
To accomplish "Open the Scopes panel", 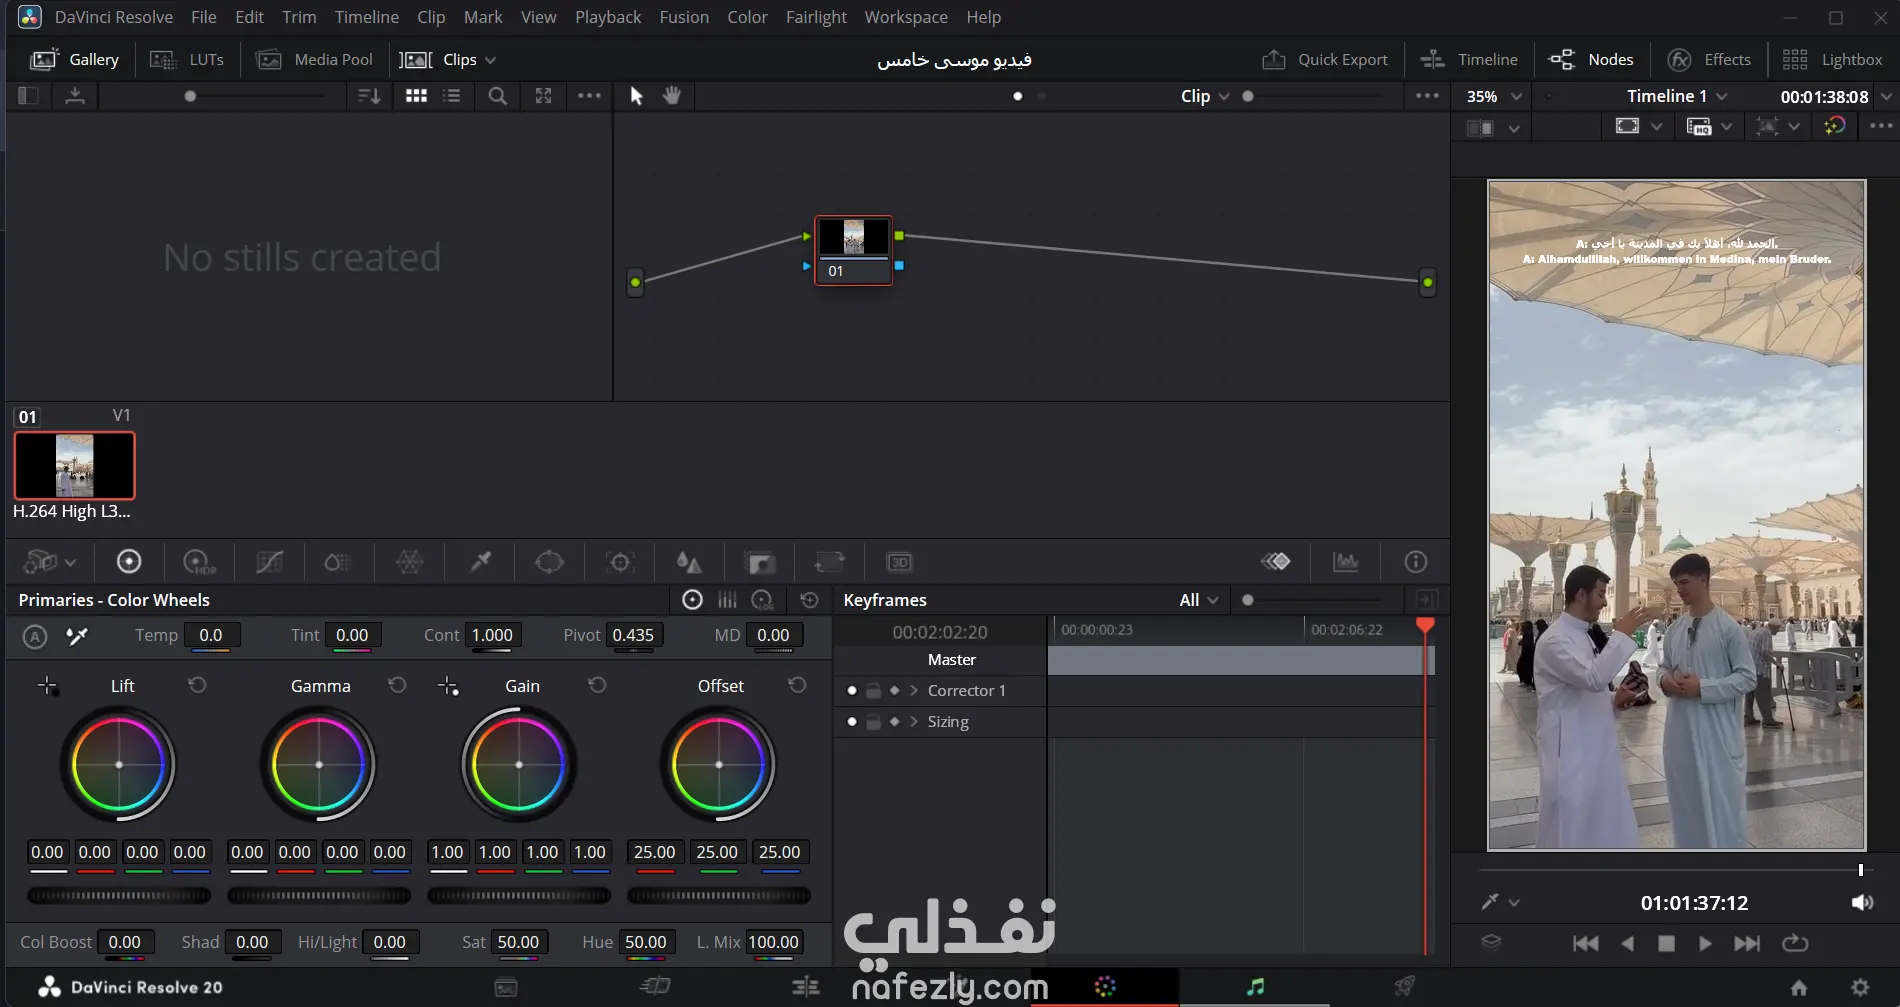I will (x=1346, y=562).
